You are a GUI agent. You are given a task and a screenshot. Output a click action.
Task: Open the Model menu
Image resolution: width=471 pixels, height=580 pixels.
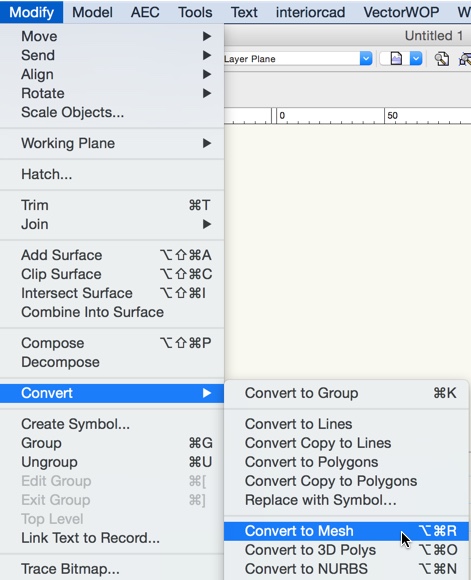[x=92, y=12]
